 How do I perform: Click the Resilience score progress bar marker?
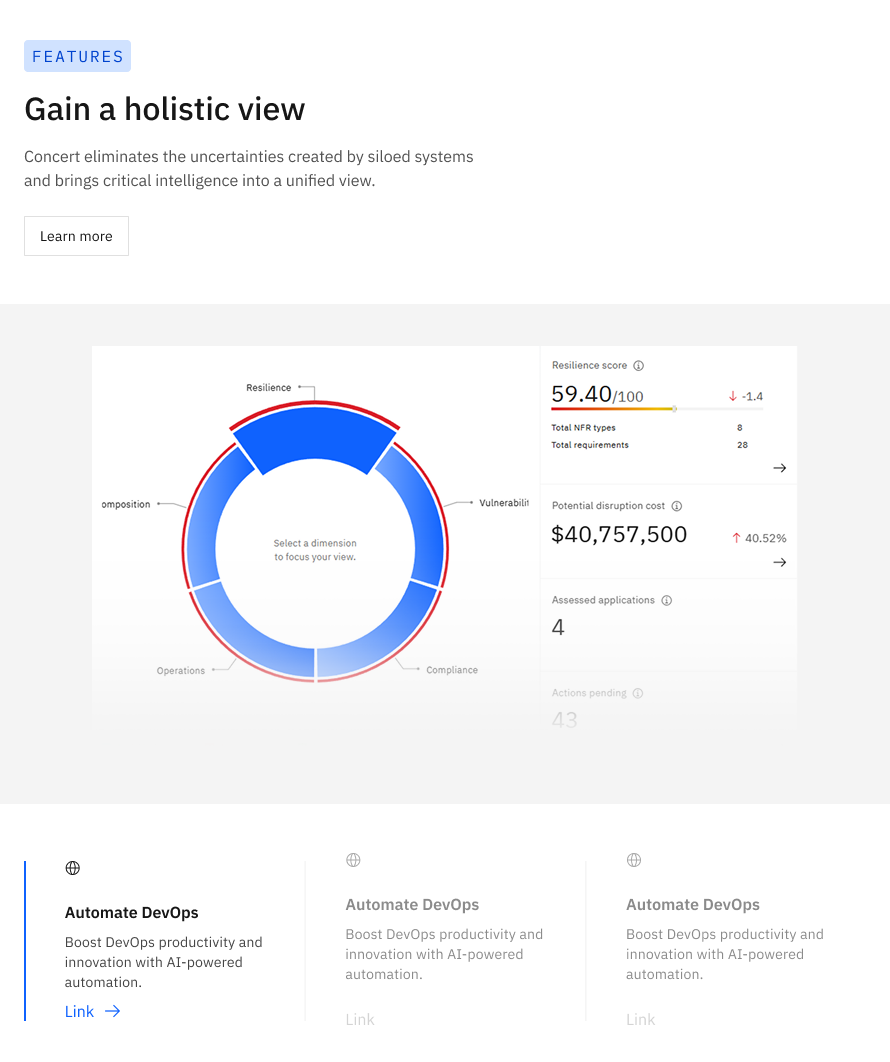[x=675, y=408]
